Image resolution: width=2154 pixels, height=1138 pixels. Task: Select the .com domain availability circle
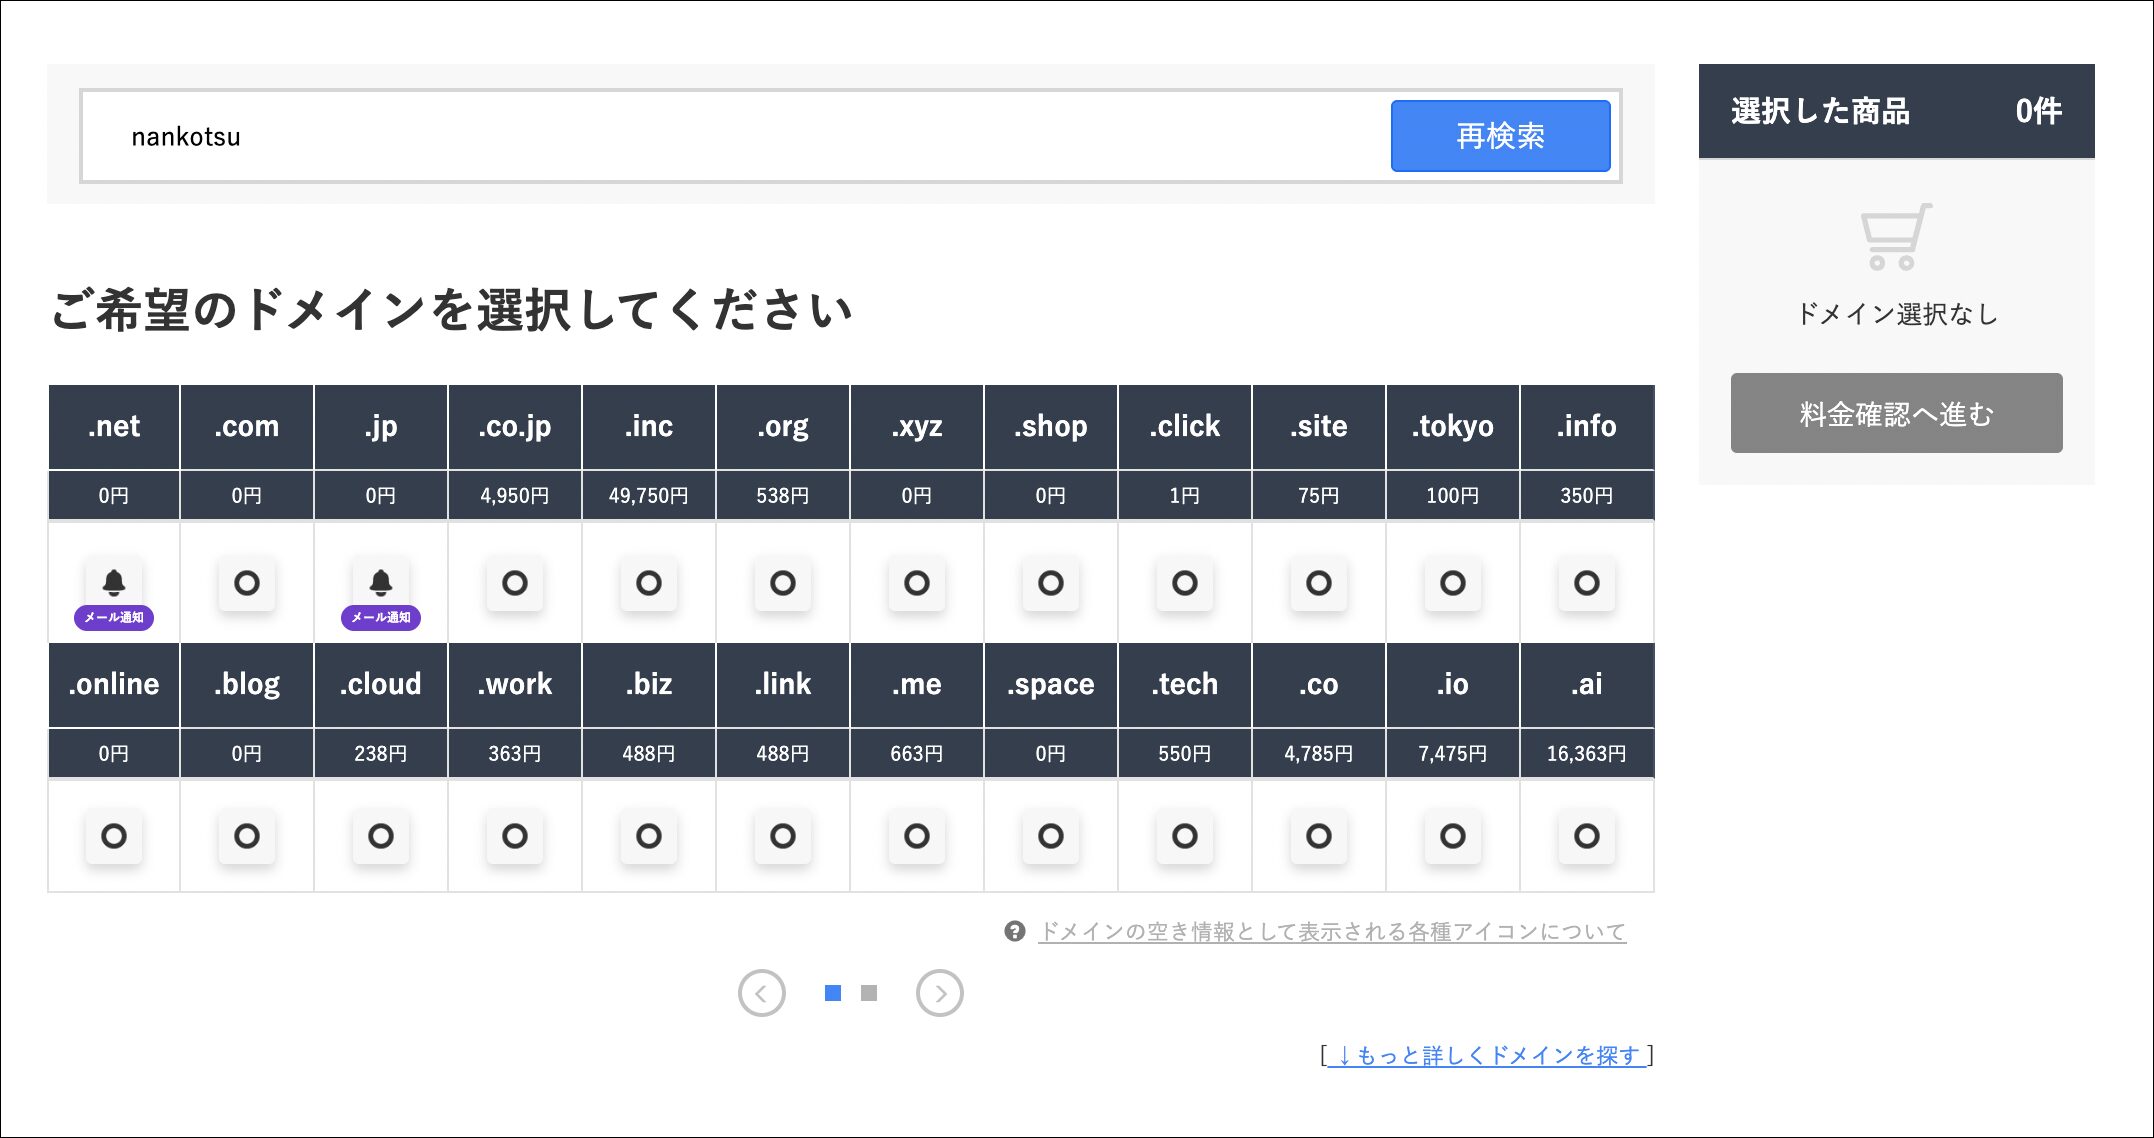pos(247,583)
